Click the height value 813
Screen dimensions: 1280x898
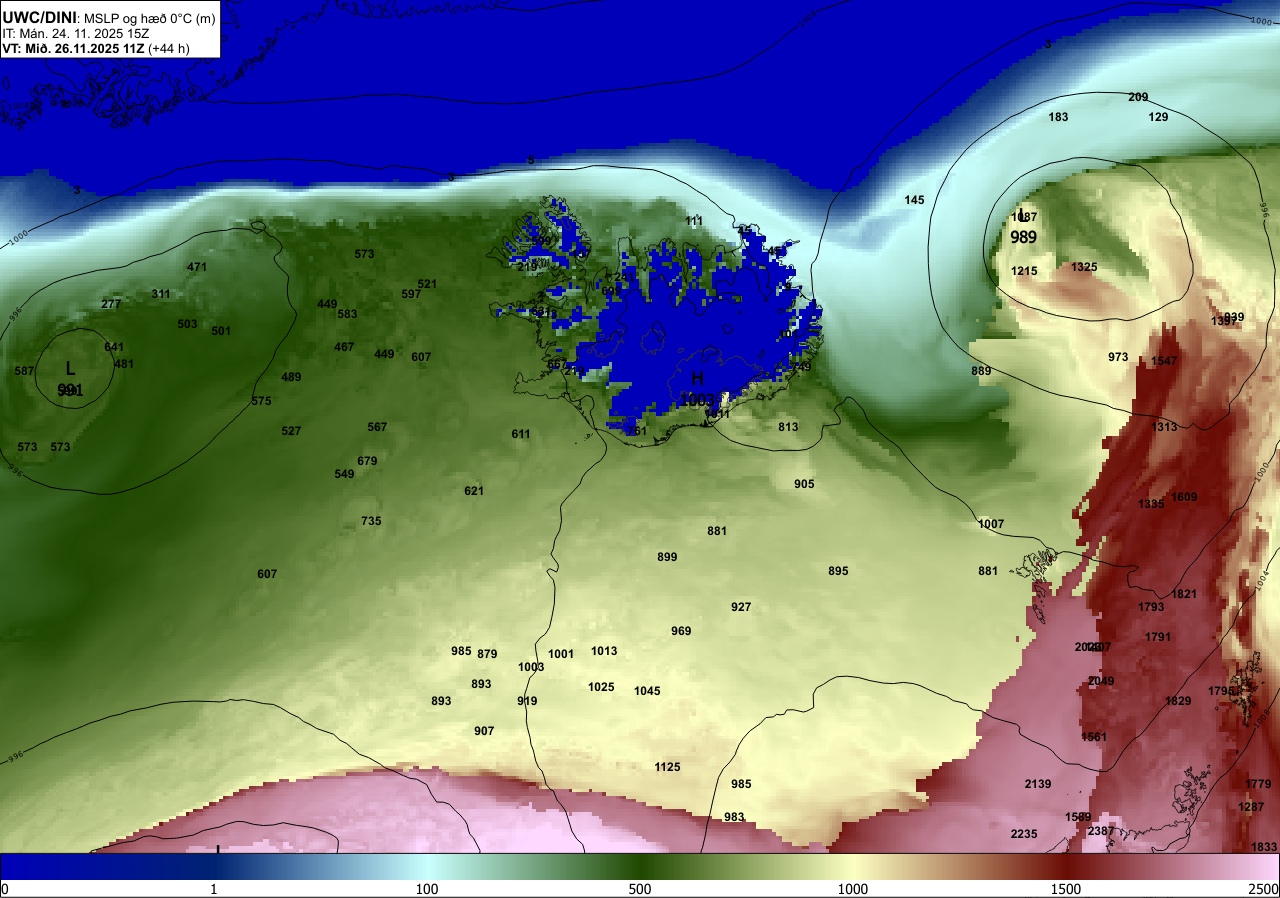click(x=788, y=427)
